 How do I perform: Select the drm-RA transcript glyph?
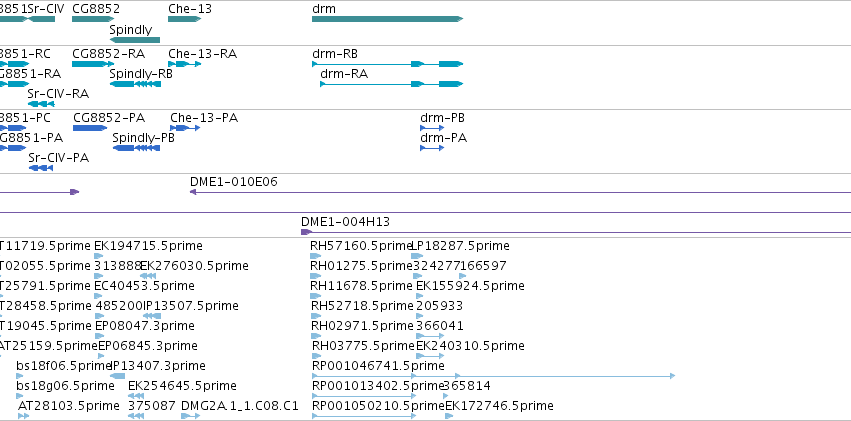coord(391,84)
